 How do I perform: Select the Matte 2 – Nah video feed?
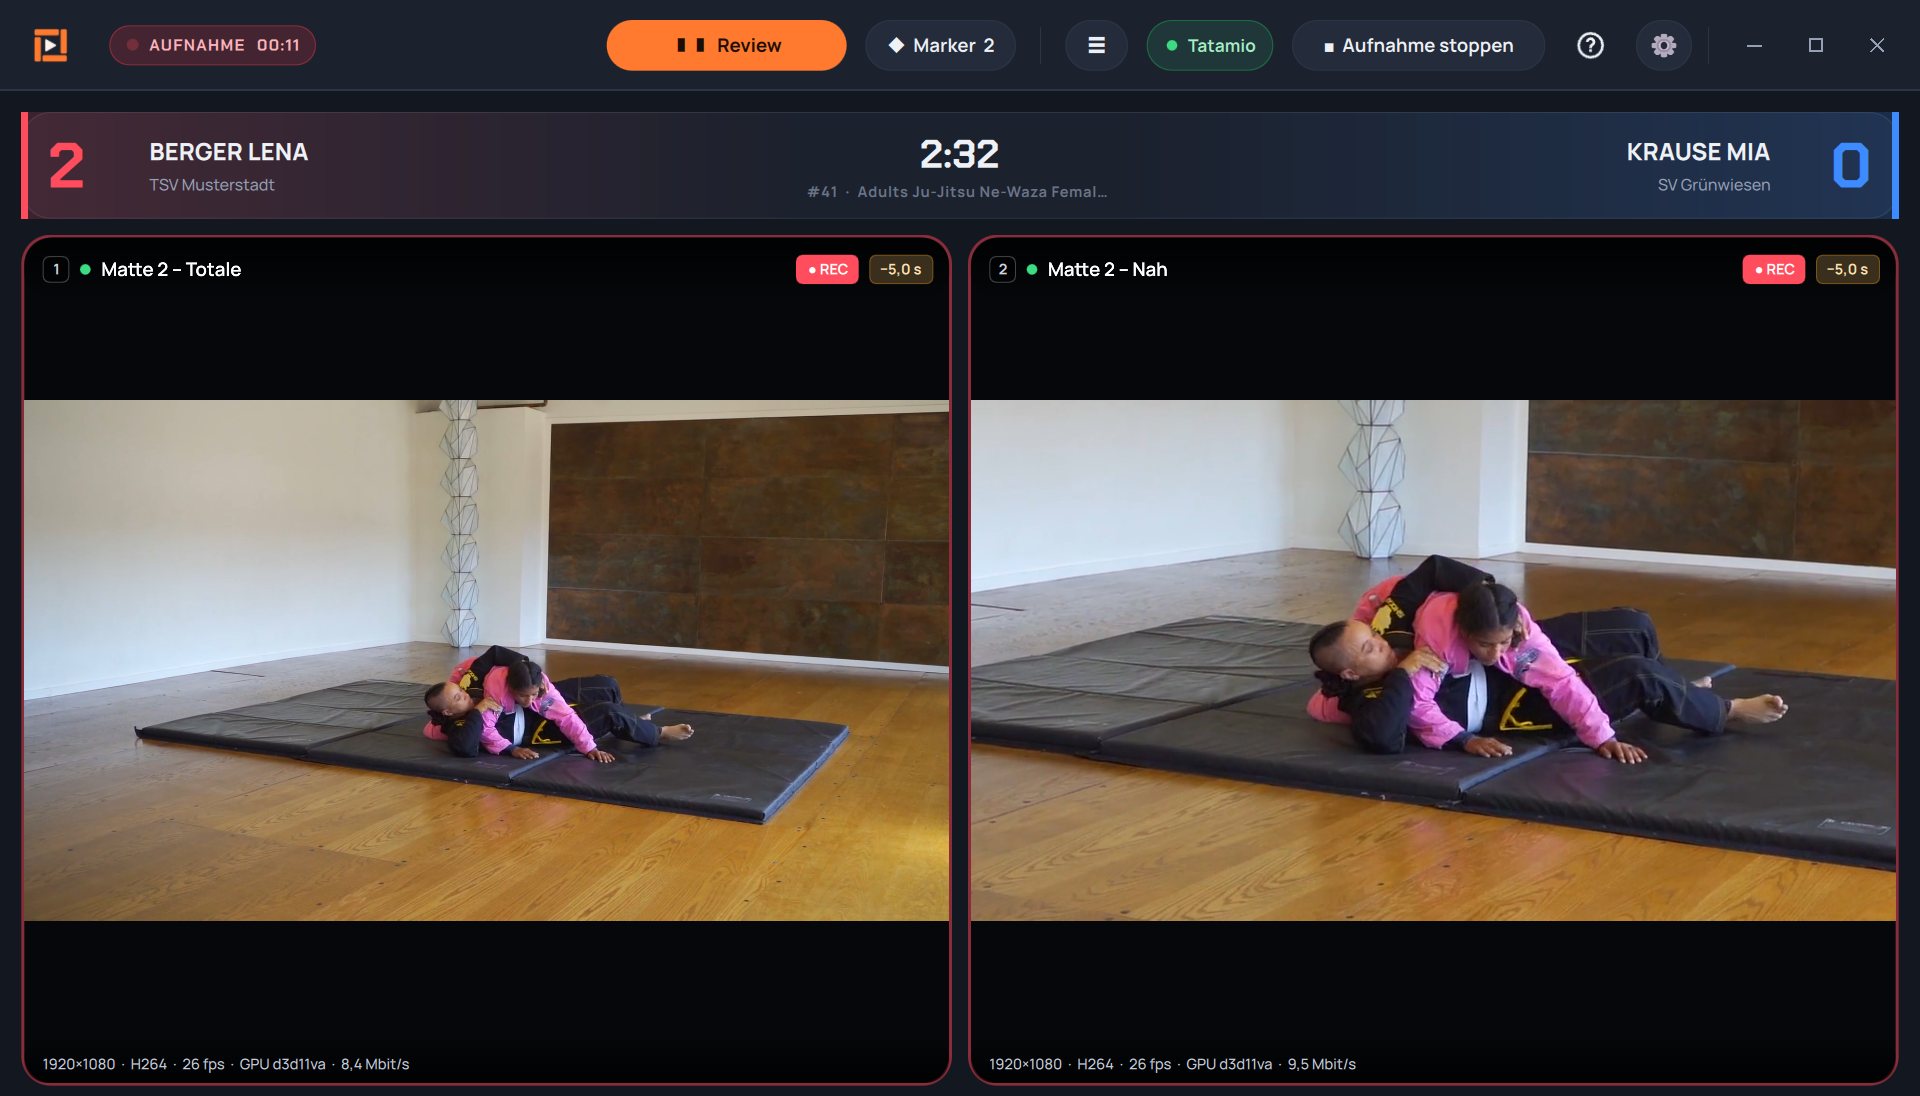tap(1433, 660)
